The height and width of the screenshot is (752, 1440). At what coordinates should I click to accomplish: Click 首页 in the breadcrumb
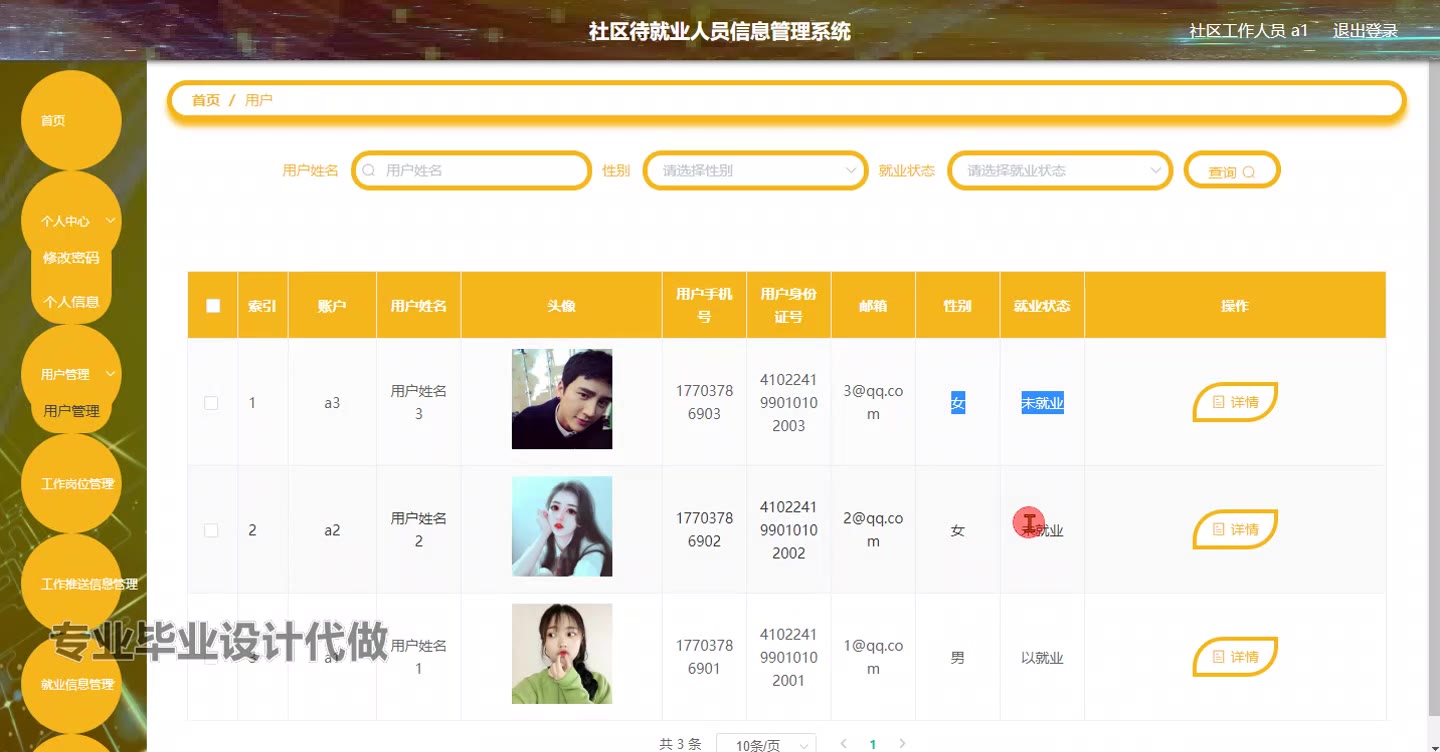coord(206,100)
